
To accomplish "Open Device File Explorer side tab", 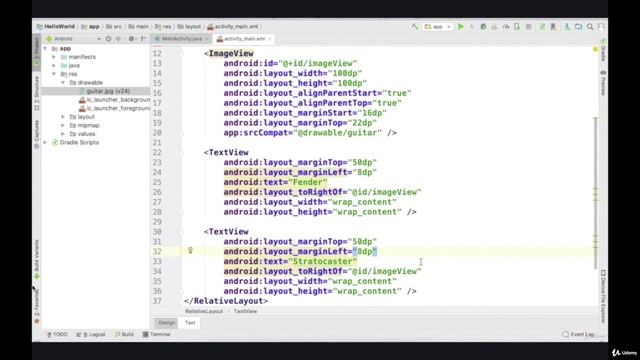I will 603,295.
